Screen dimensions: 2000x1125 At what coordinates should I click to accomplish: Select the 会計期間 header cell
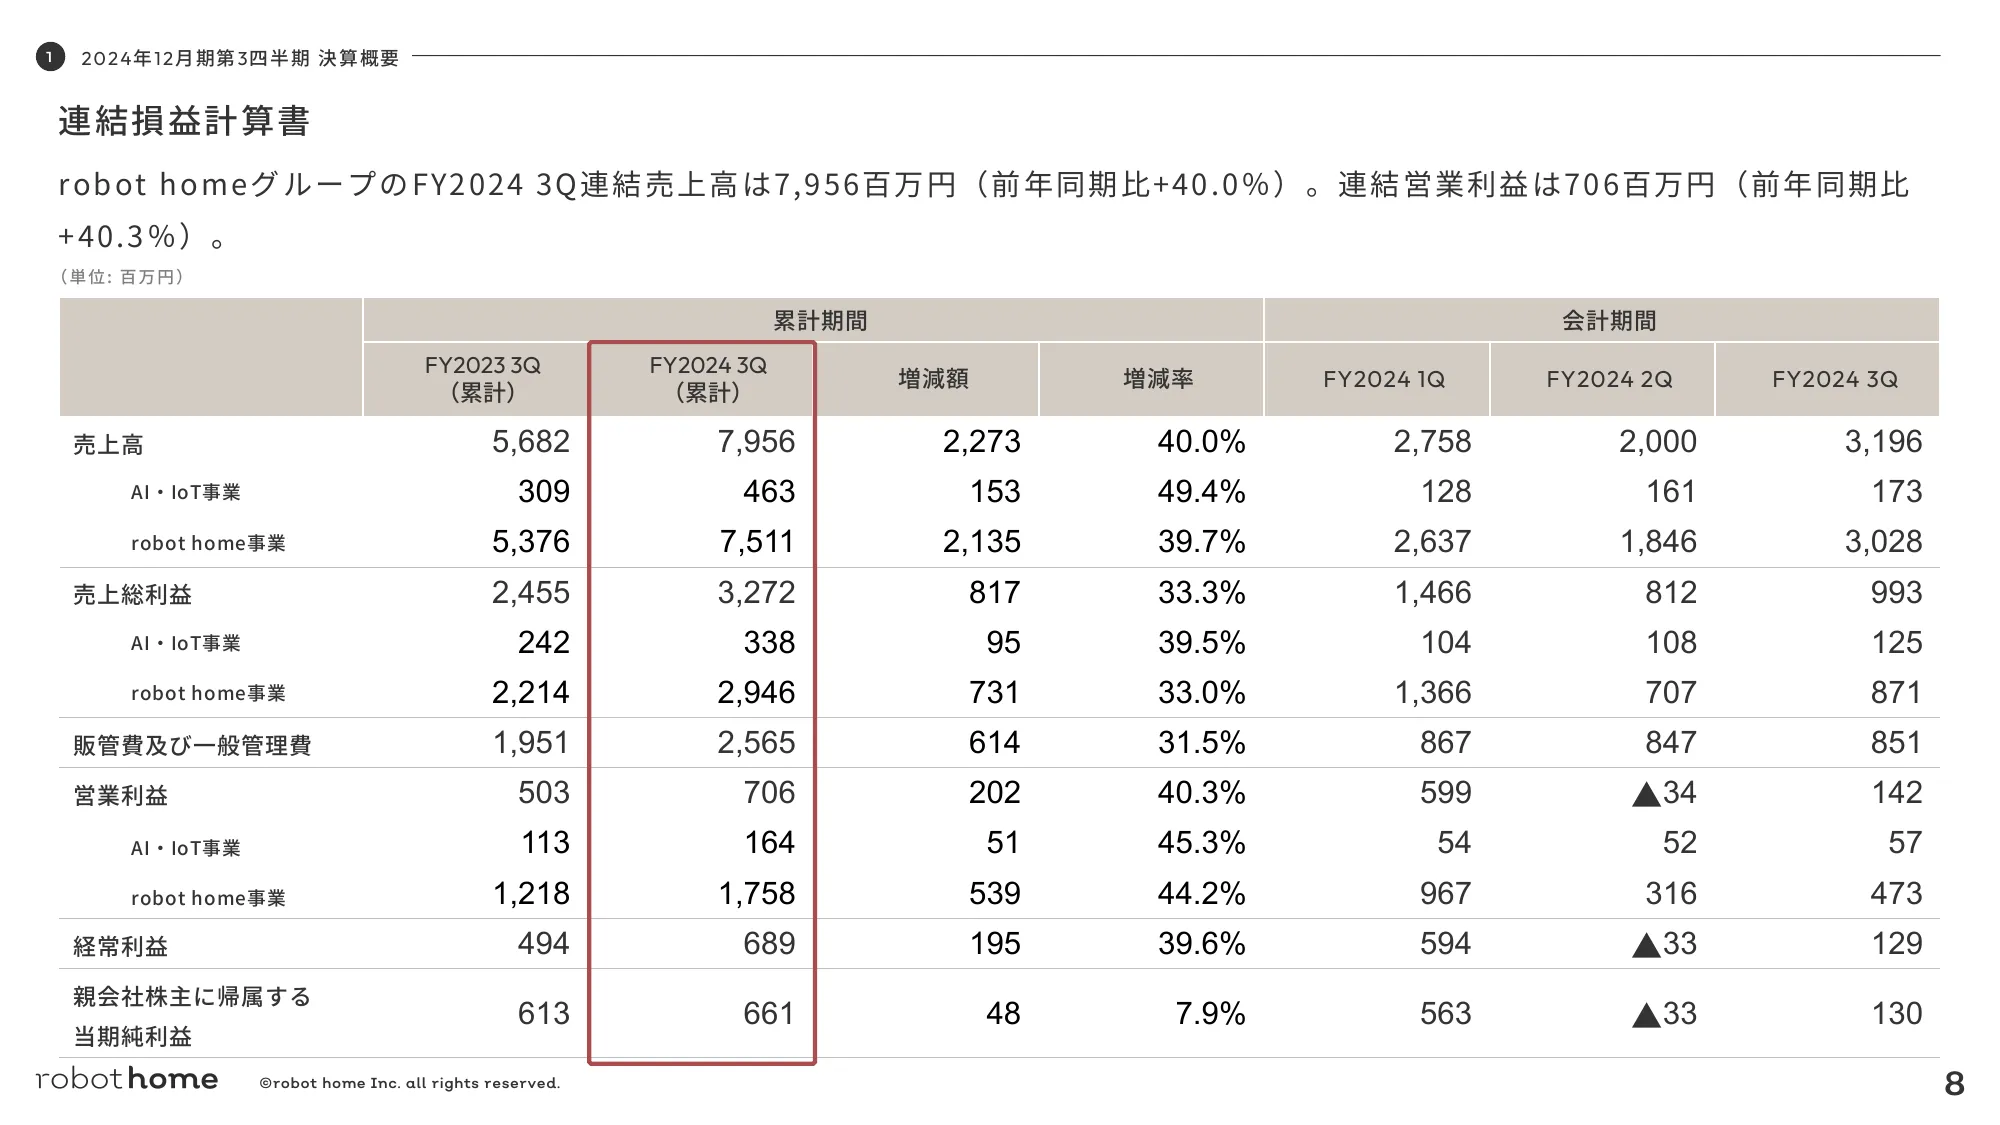[1608, 321]
